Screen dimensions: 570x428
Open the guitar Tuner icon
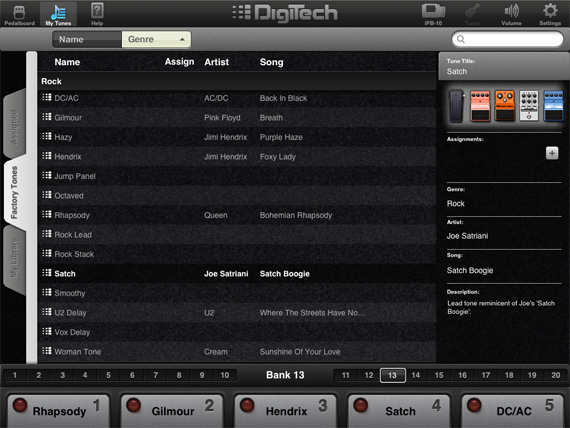coord(472,15)
